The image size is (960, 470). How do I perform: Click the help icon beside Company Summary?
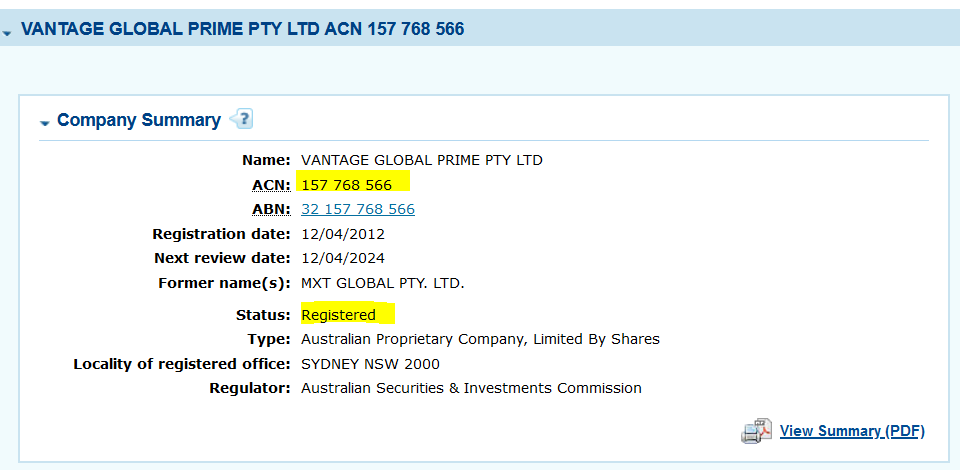(241, 120)
